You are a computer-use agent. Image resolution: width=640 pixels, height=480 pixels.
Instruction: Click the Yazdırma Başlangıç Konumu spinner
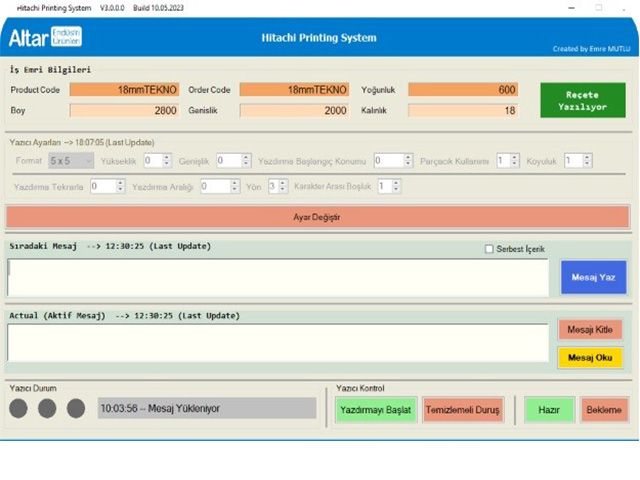[x=393, y=161]
